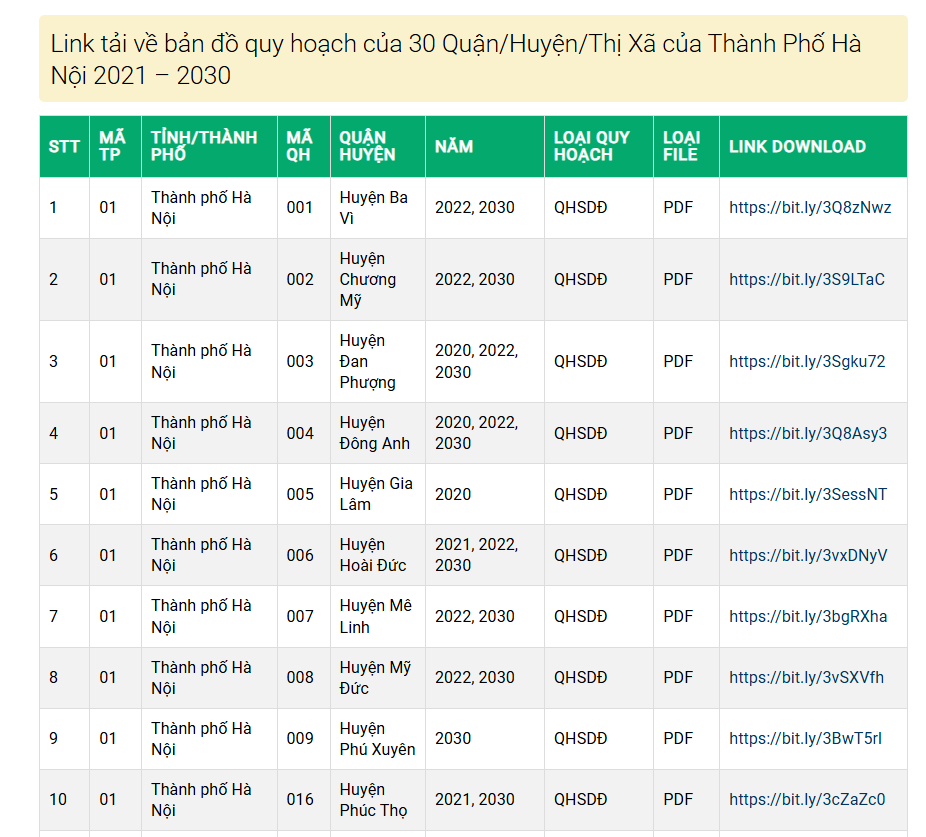
Task: Select the QUẬN HUYỆN column header
Action: pos(367,146)
